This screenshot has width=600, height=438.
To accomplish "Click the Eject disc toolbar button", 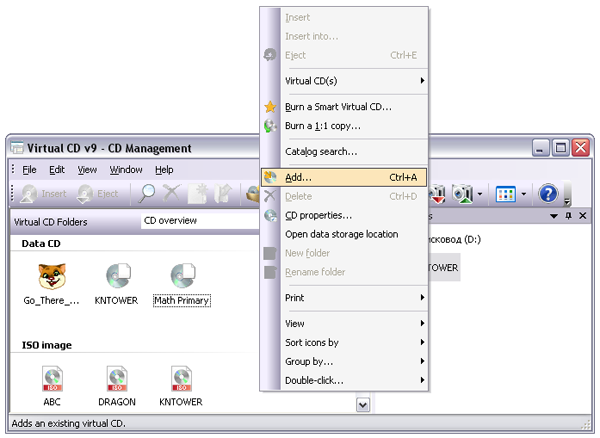I will click(98, 194).
